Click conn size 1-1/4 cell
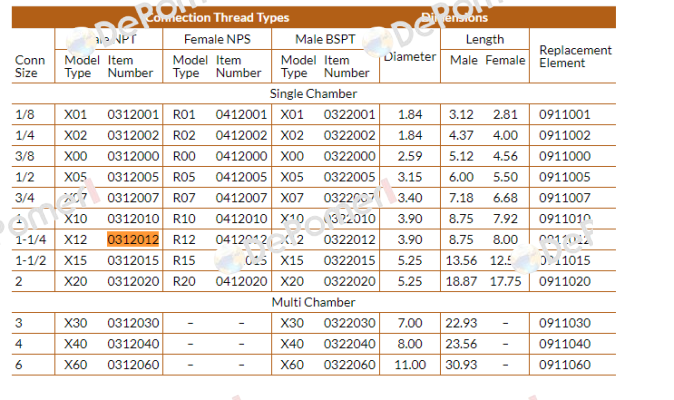 point(31,239)
